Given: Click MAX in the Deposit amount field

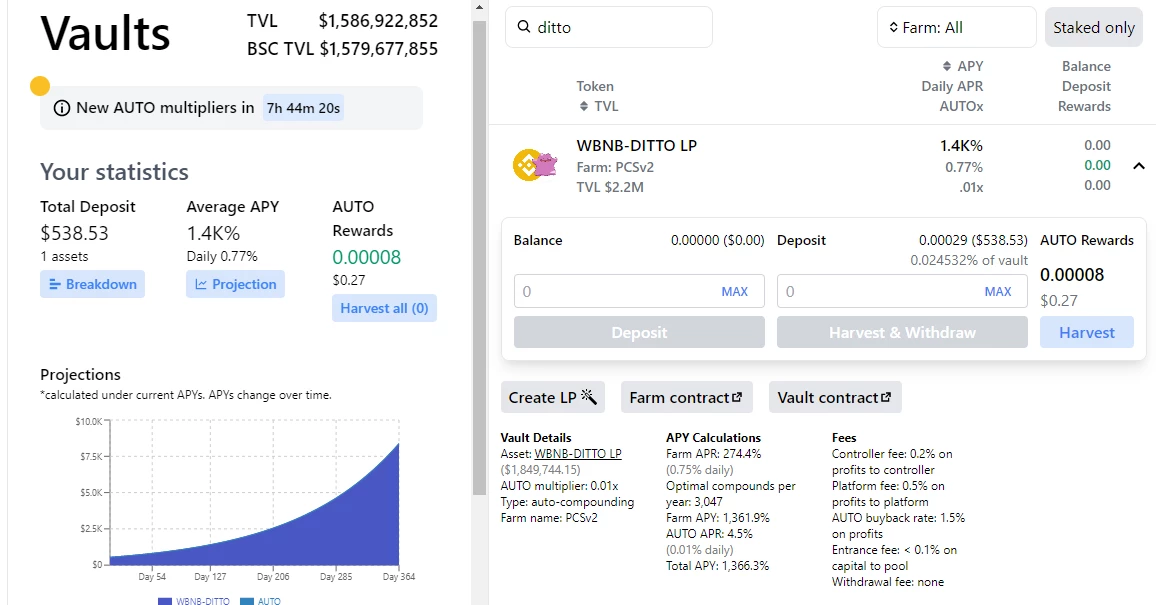Looking at the screenshot, I should (x=997, y=291).
